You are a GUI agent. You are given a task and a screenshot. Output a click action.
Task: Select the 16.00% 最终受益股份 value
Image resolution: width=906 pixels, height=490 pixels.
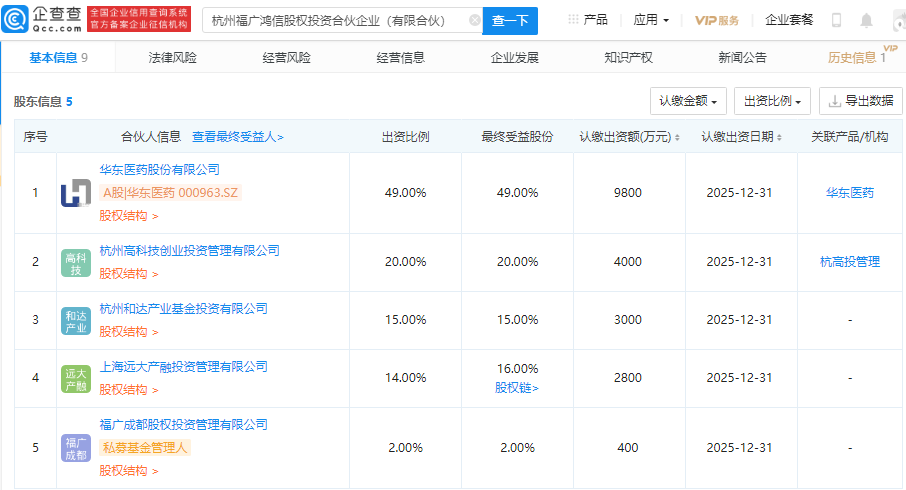click(517, 368)
